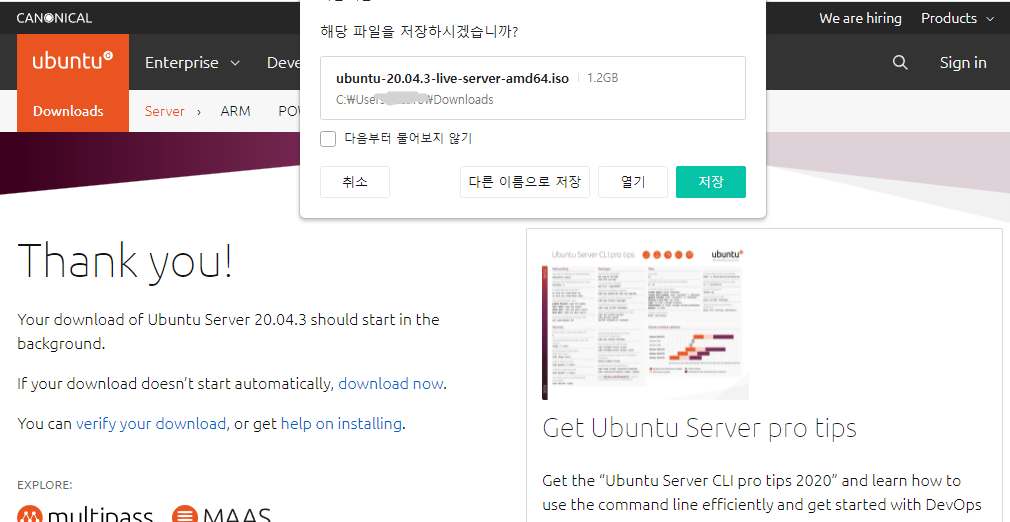Click the Canonical logo

54,18
